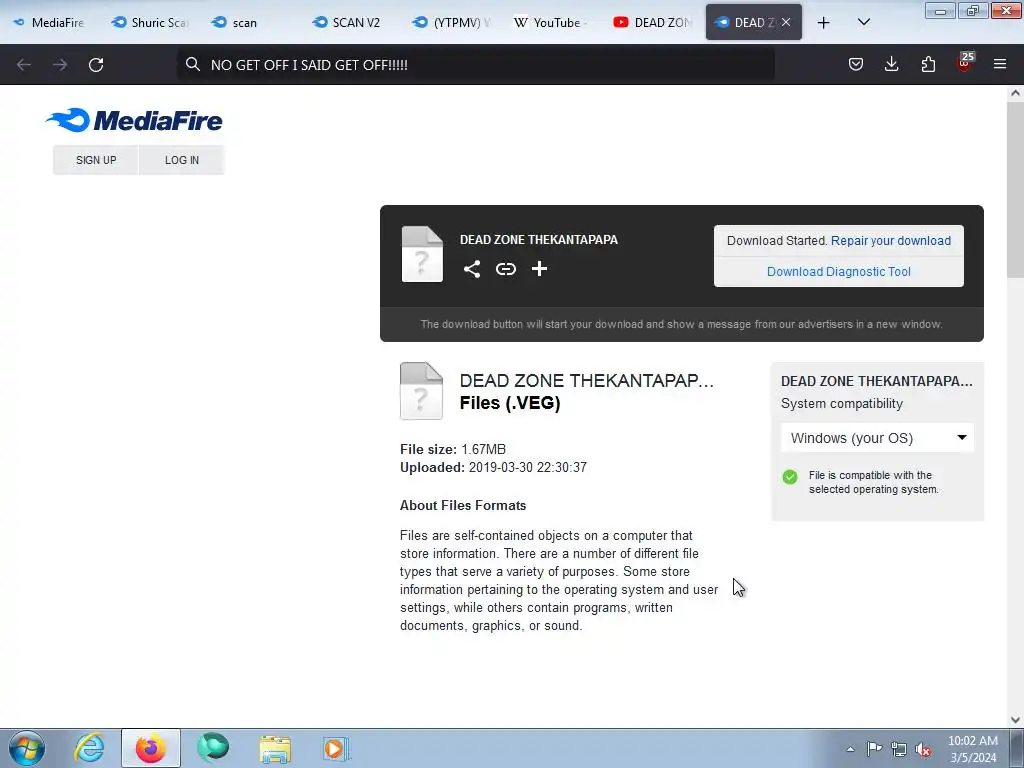This screenshot has width=1024, height=768.
Task: Switch to the YouTube Wikipedia tab
Action: 550,22
